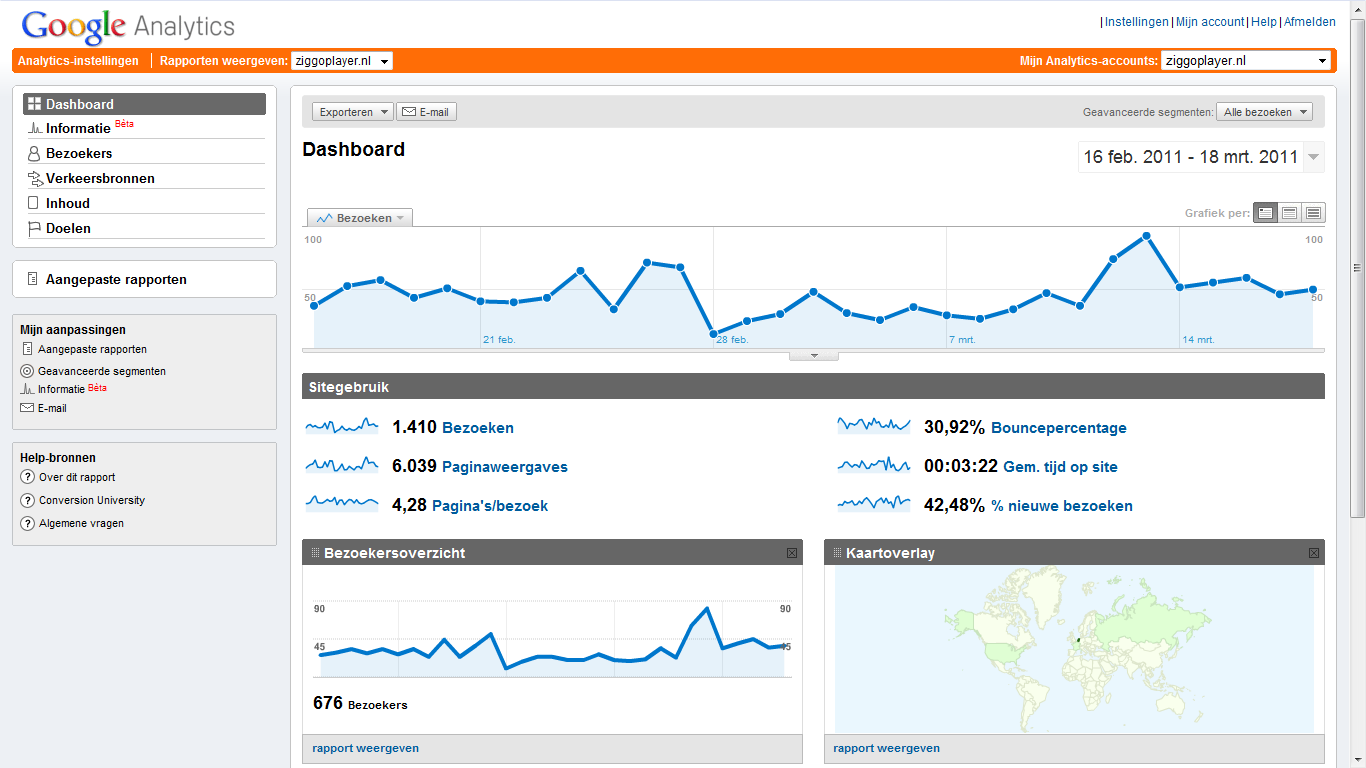Click question mark icon beside Conversion University
The width and height of the screenshot is (1366, 768).
[28, 501]
